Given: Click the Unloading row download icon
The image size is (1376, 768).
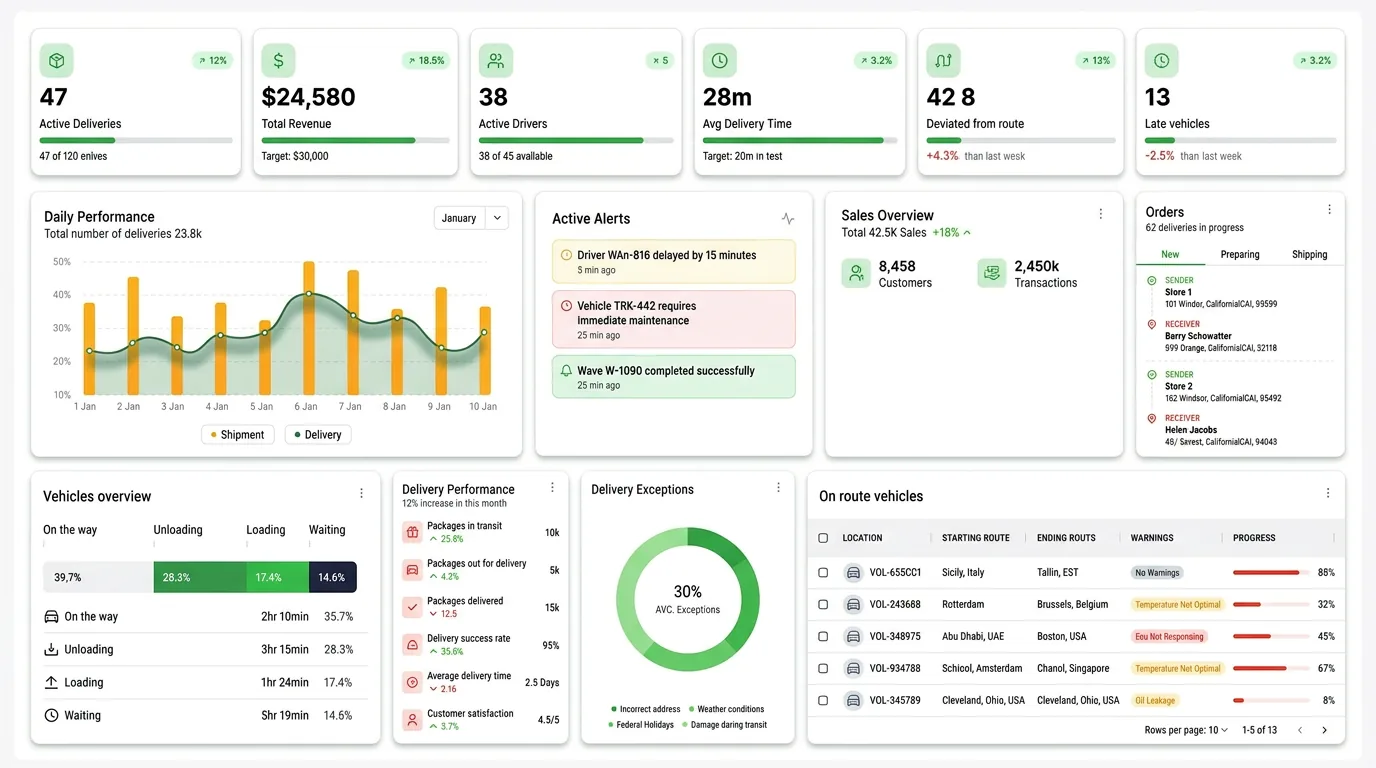Looking at the screenshot, I should (x=51, y=649).
